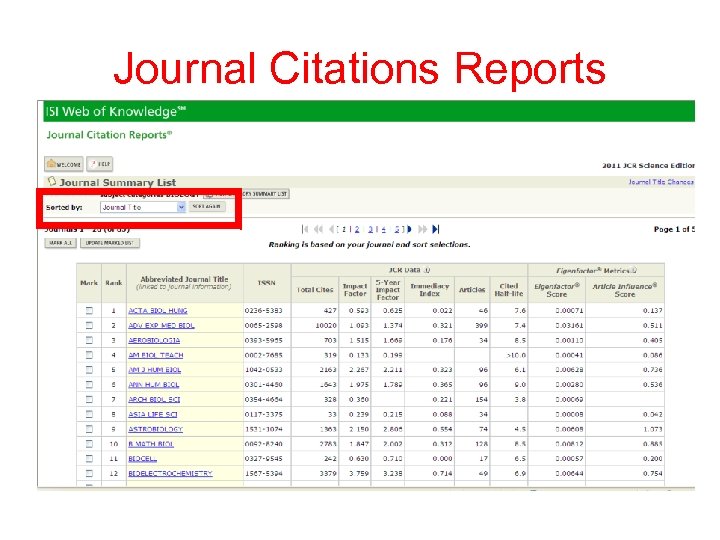Open ACTA BIOL HUNG journal link
The image size is (720, 540).
[158, 310]
